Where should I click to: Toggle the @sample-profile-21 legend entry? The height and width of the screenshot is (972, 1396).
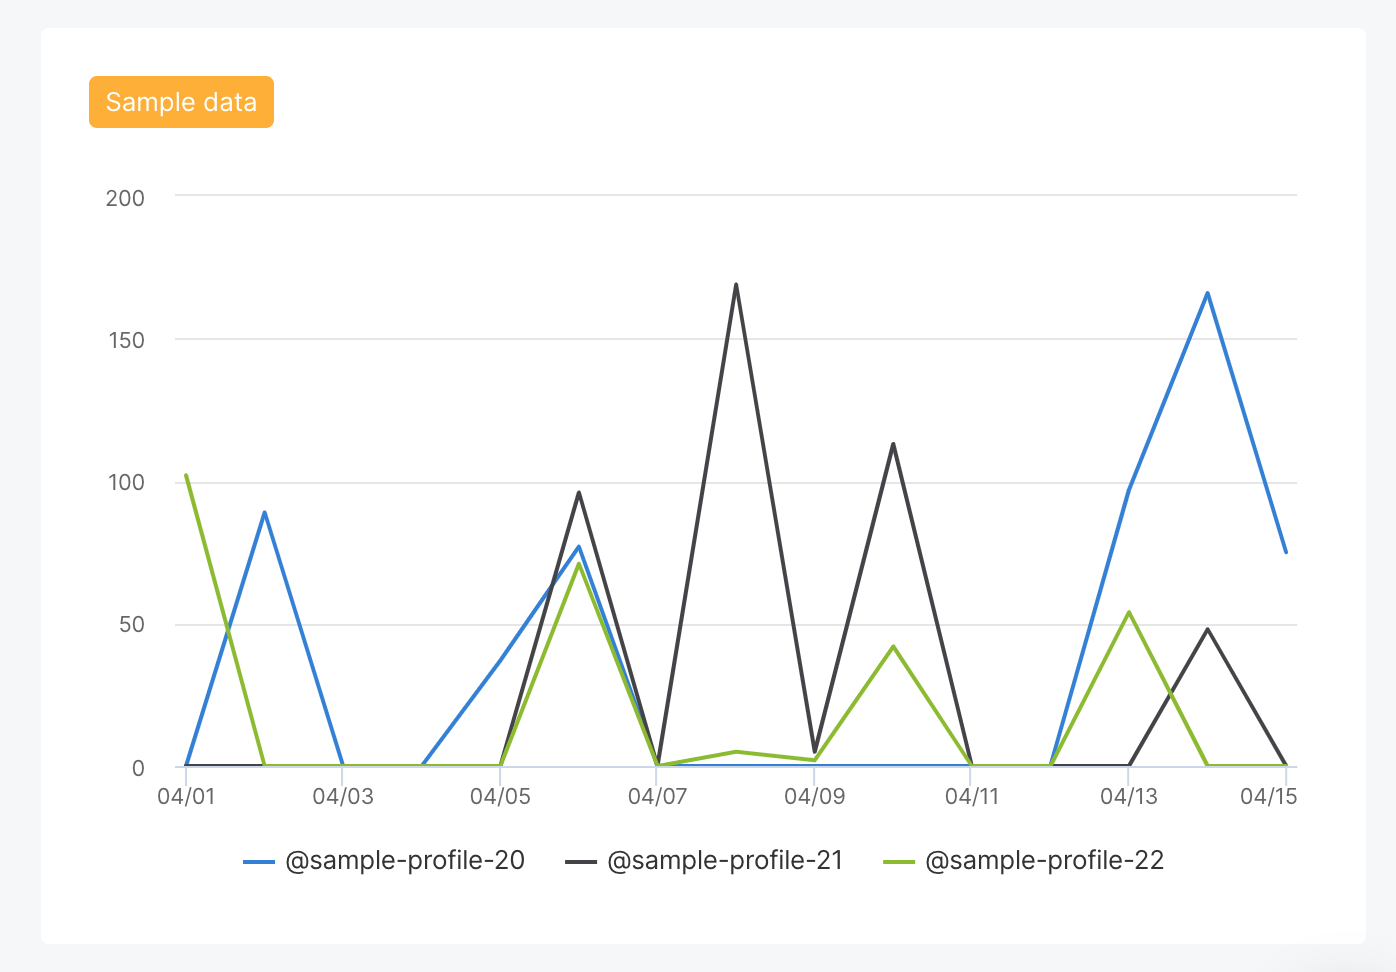tap(725, 860)
